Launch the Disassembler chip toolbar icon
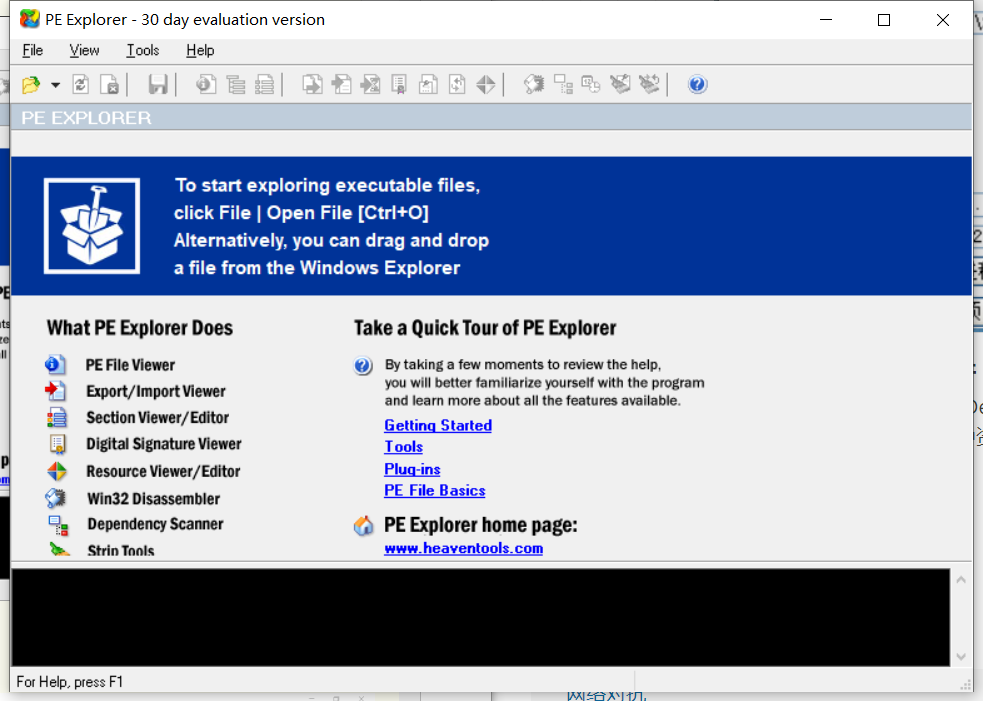Screen dimensions: 983x701 (534, 85)
